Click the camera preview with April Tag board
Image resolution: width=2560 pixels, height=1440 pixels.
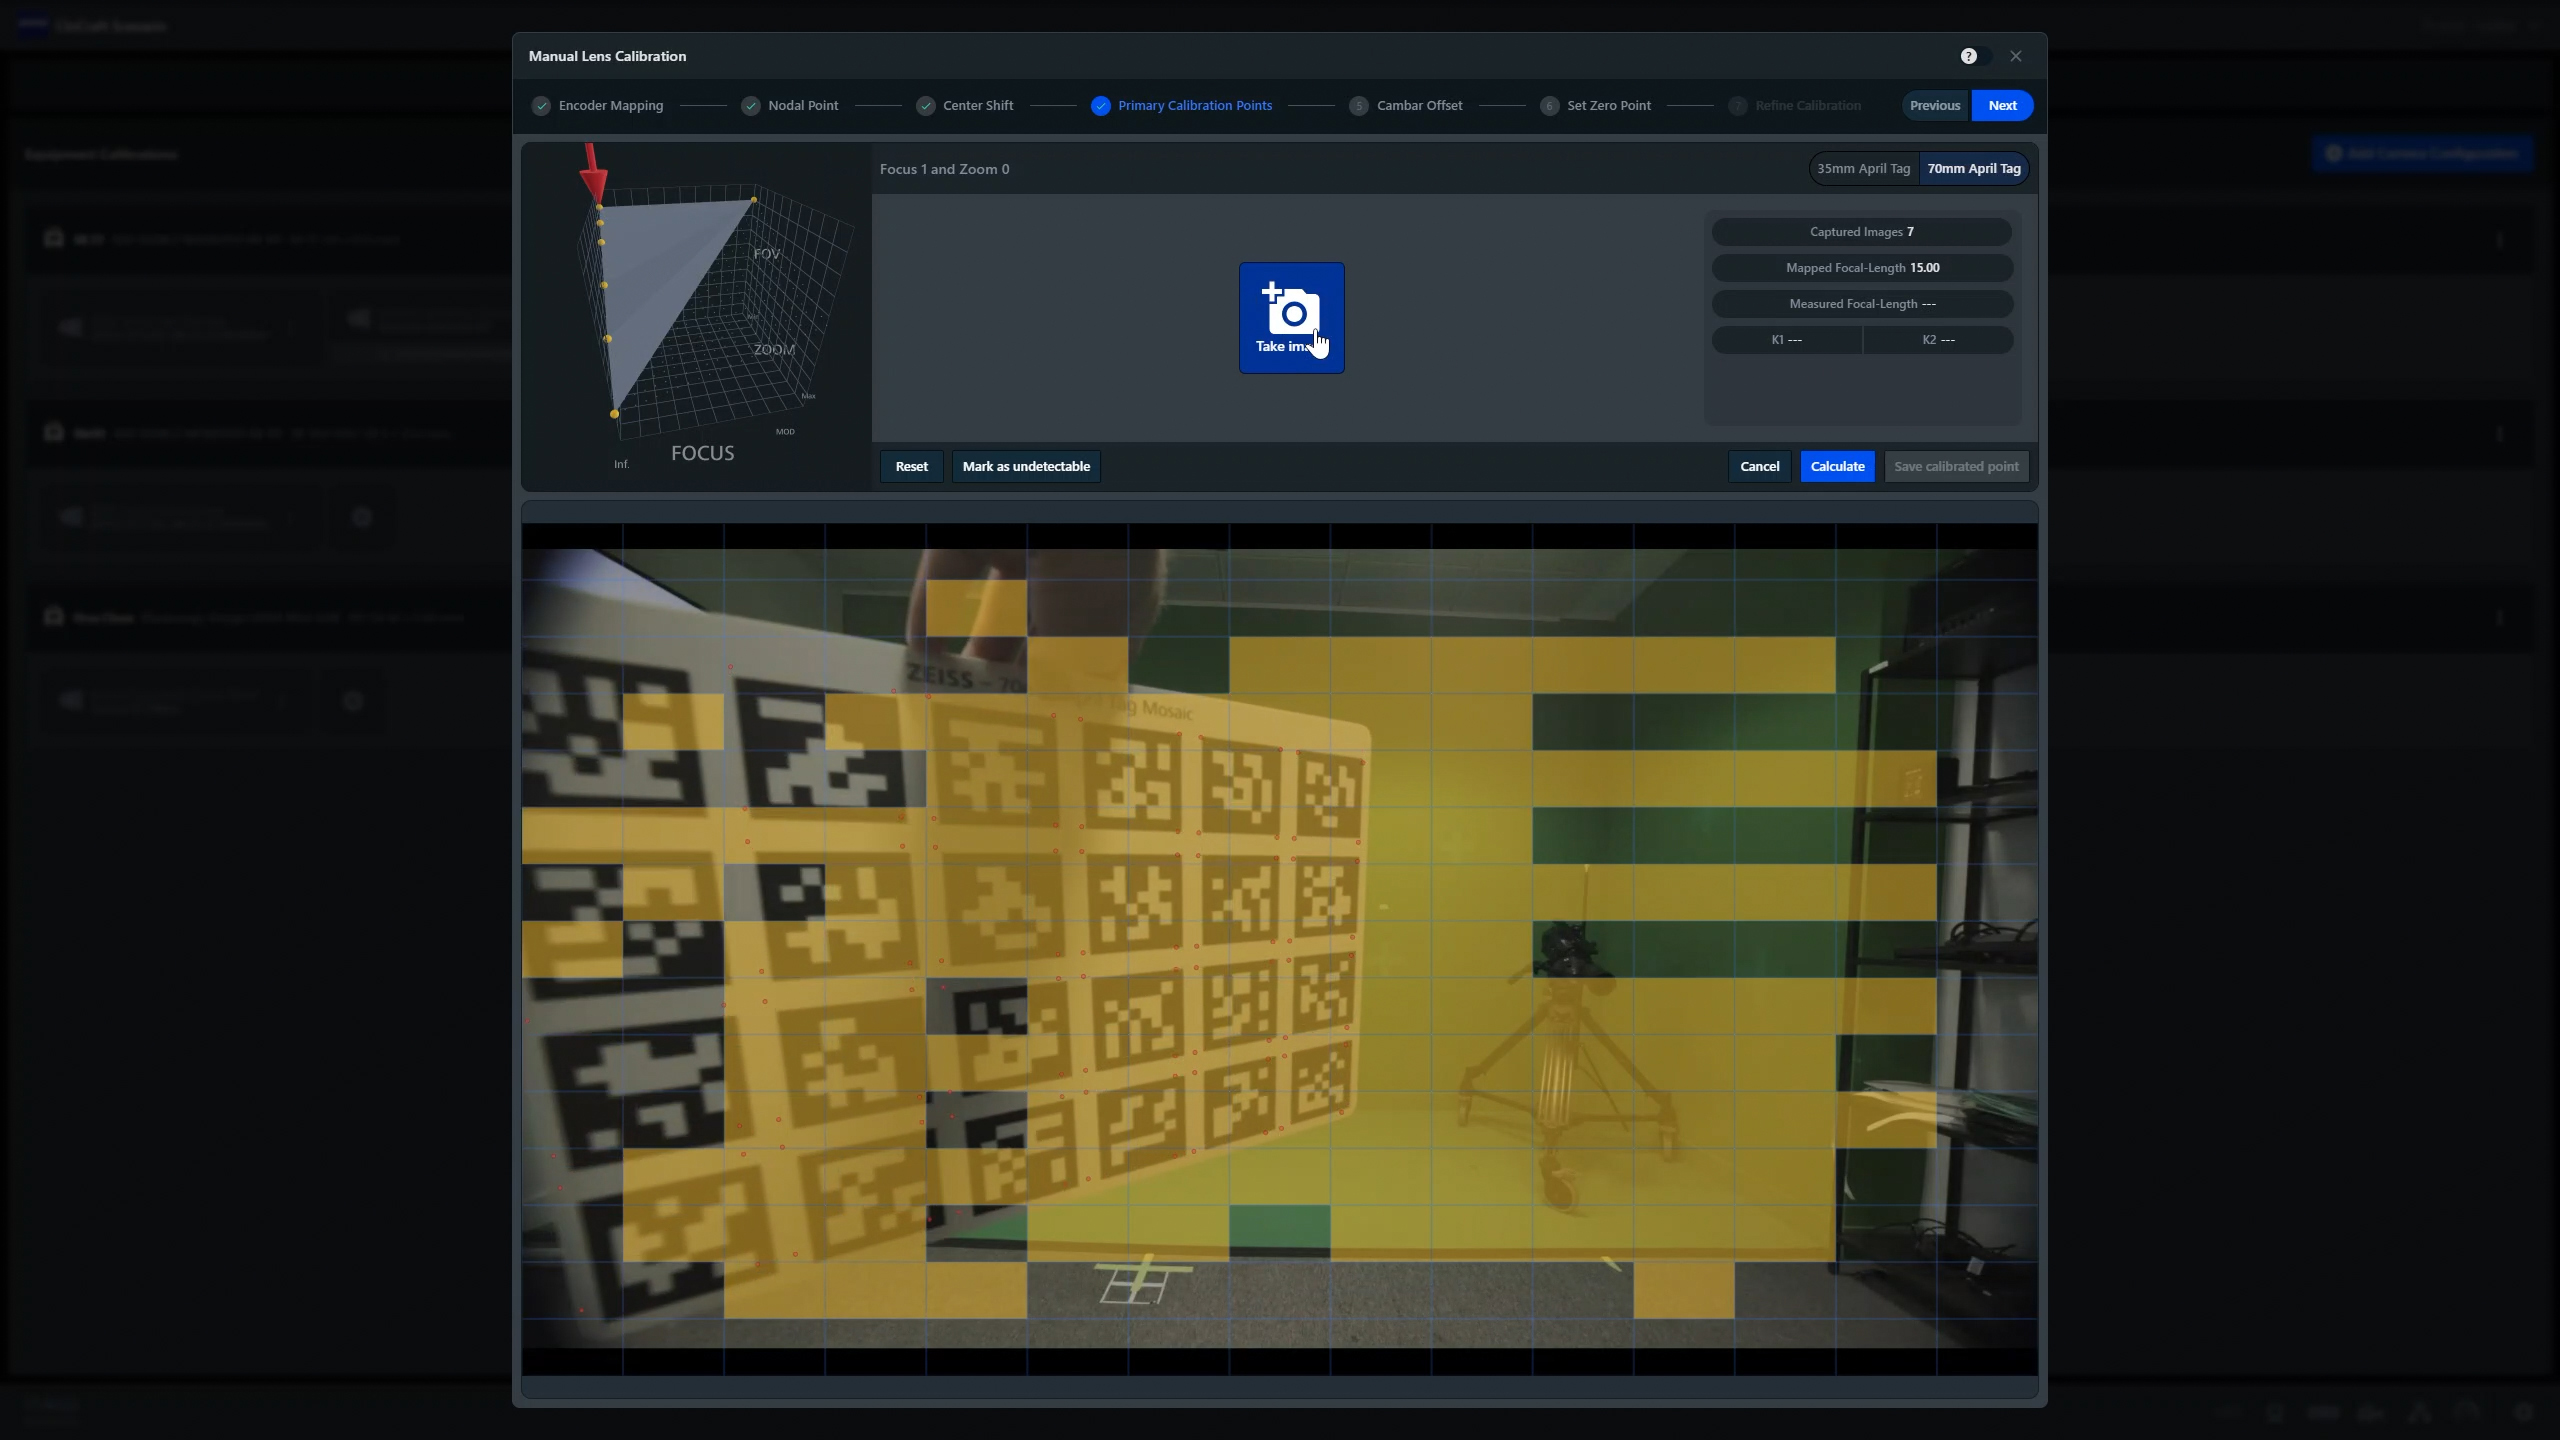[1279, 948]
